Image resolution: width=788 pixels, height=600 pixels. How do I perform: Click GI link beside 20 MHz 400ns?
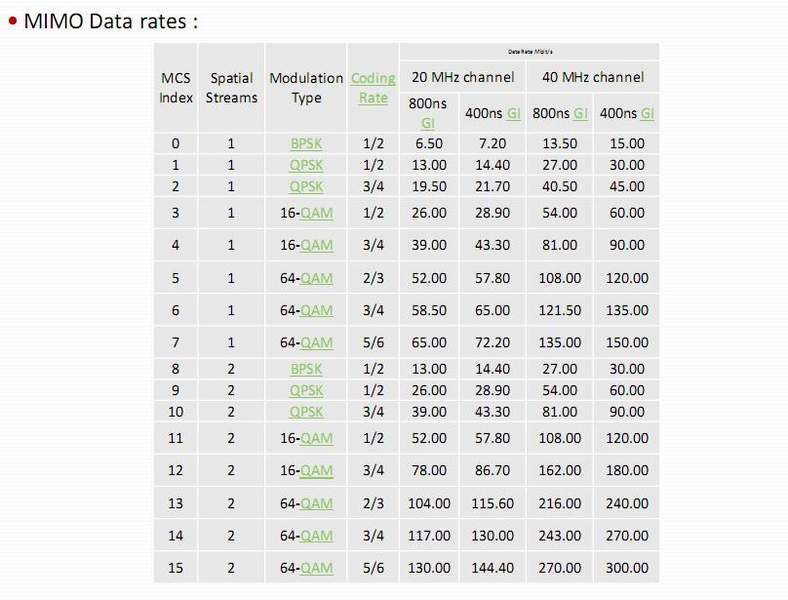click(x=513, y=113)
